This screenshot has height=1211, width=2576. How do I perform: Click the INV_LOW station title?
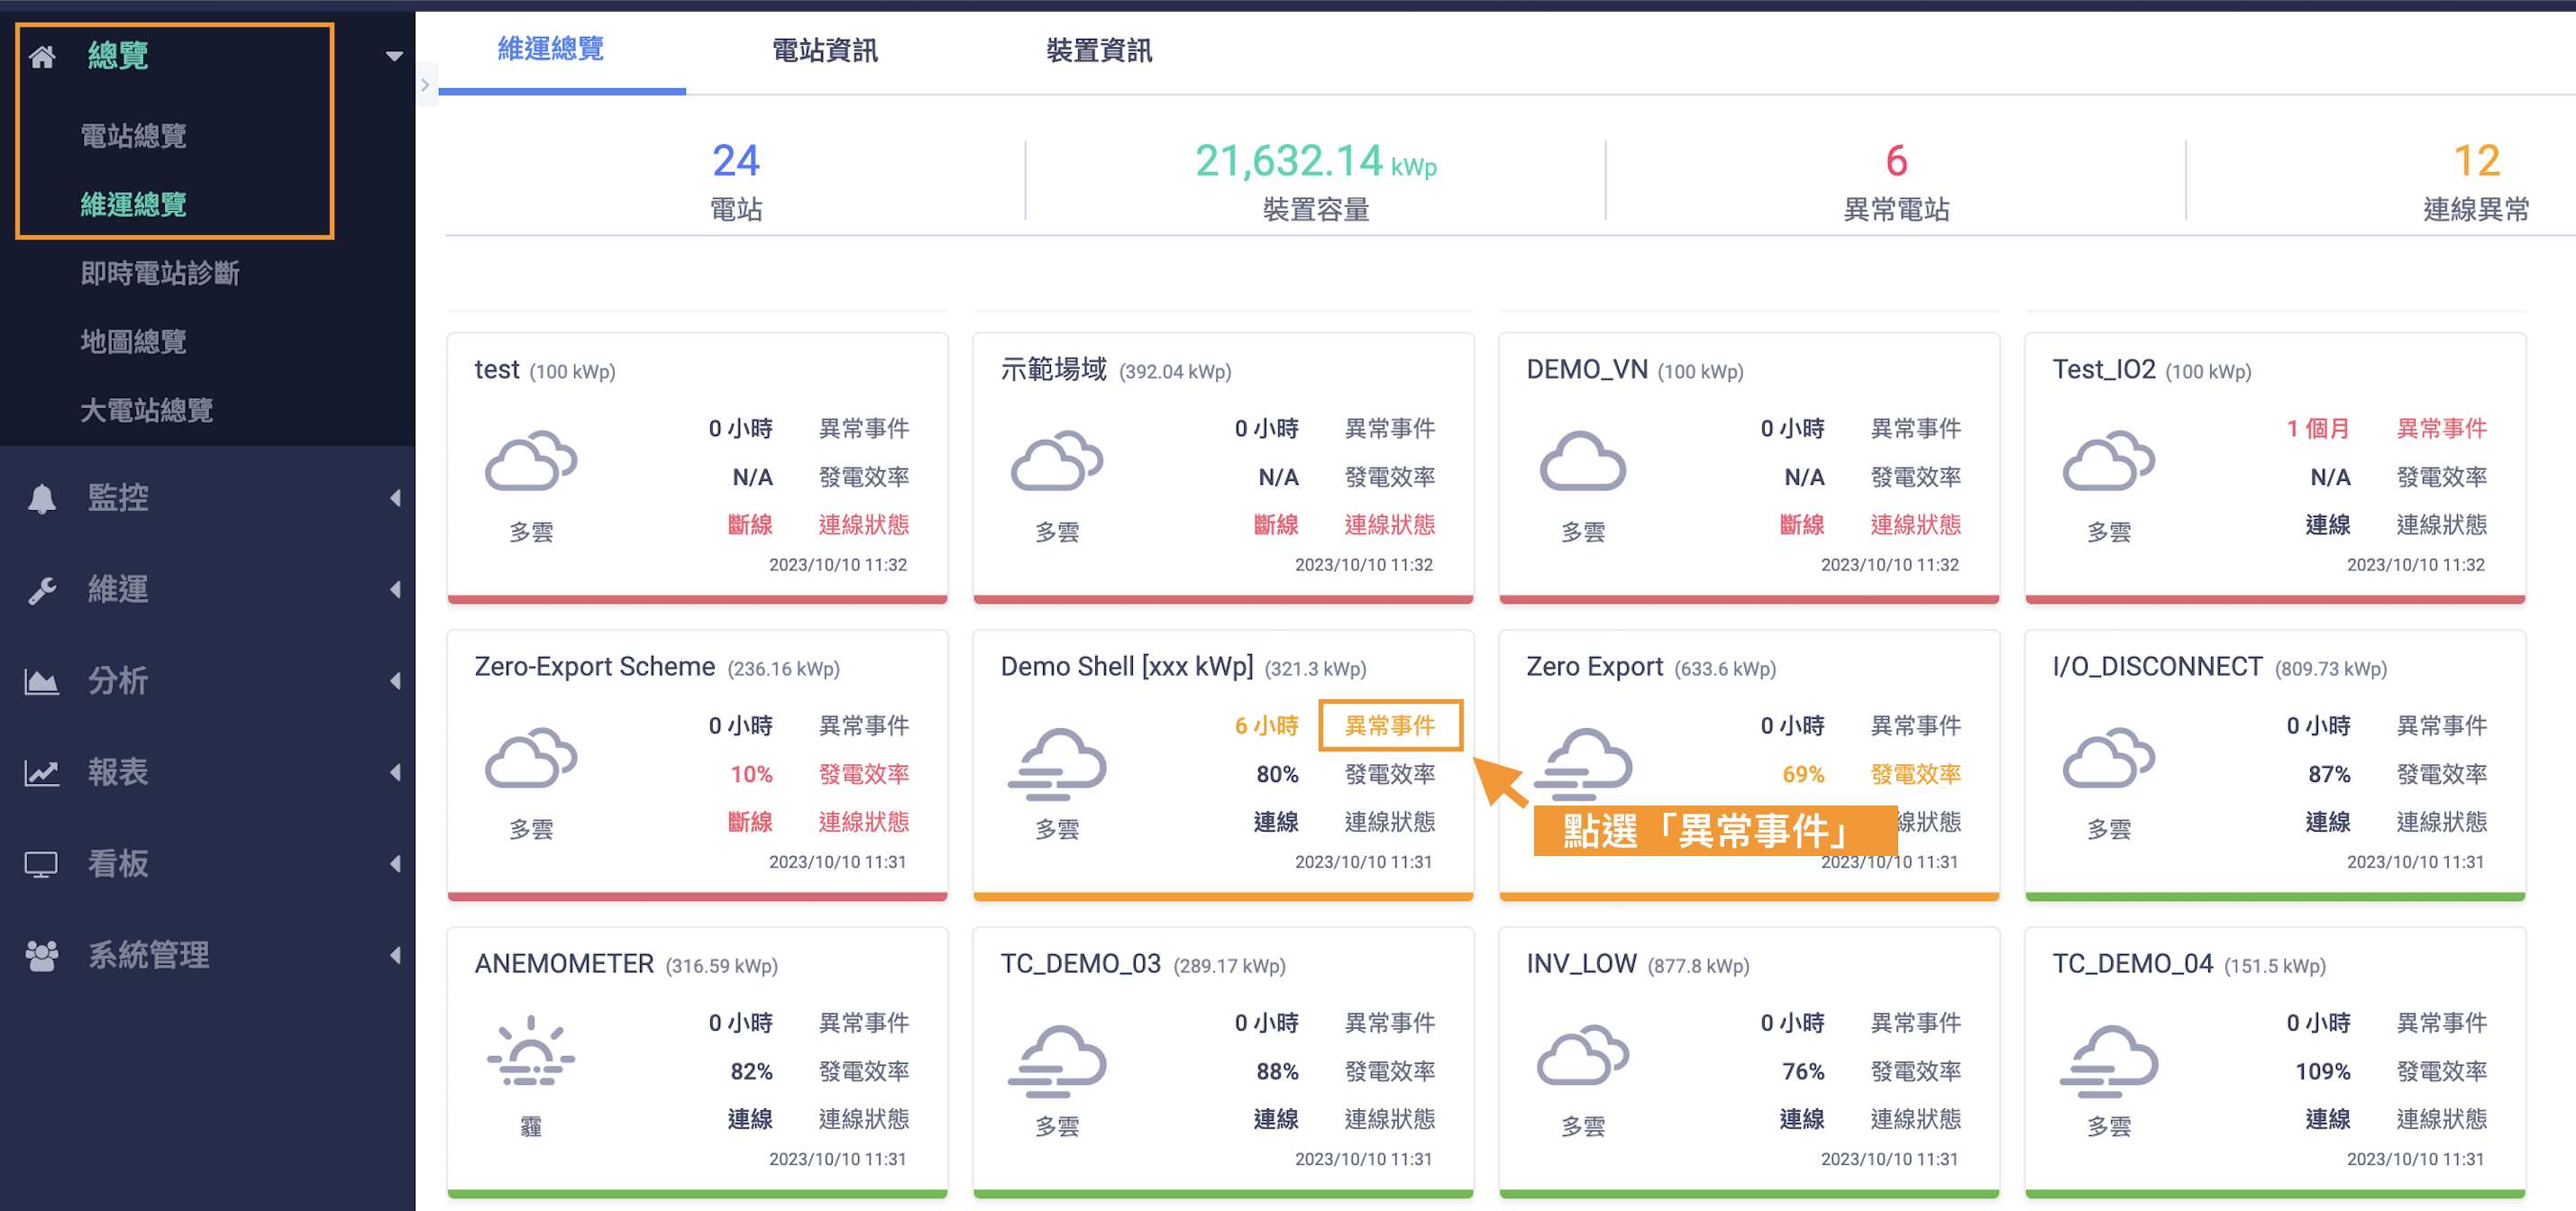pyautogui.click(x=1581, y=964)
